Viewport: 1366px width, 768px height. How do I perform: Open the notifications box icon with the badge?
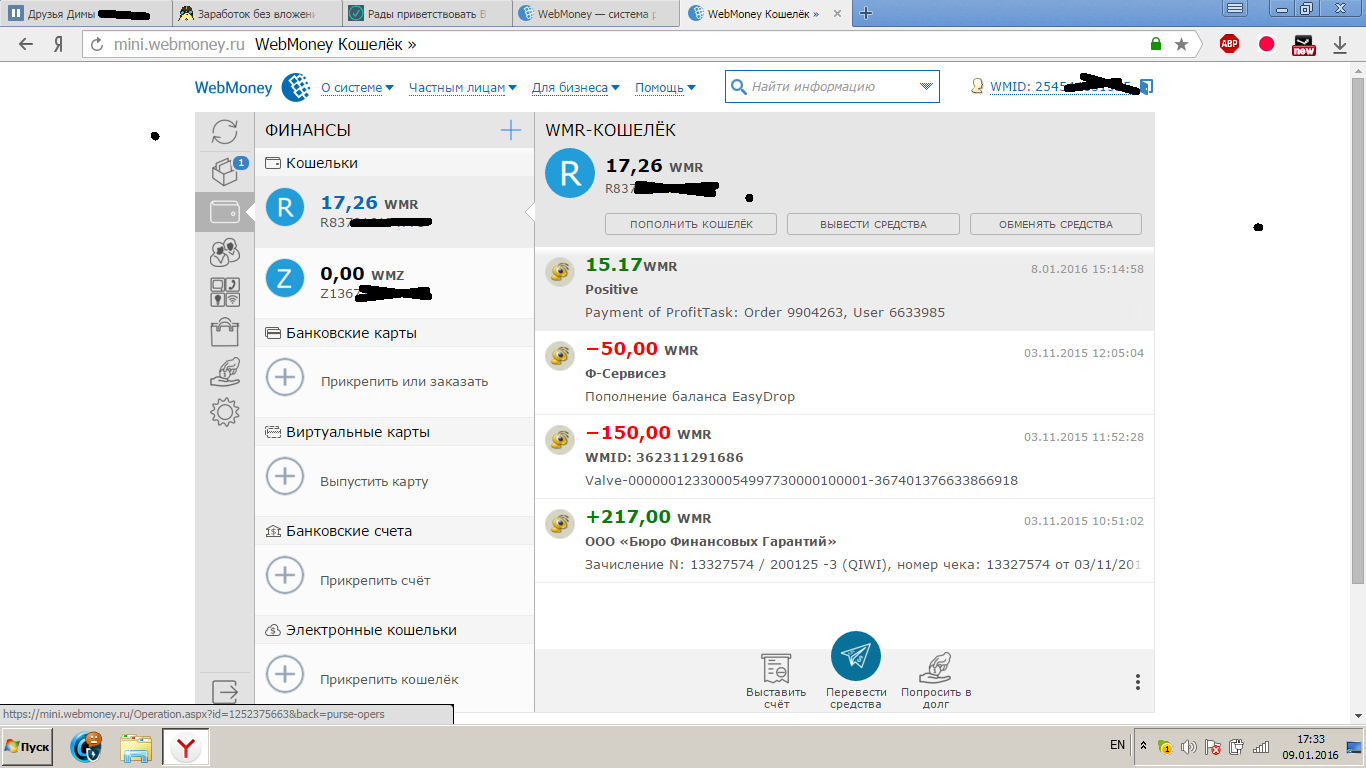point(226,171)
